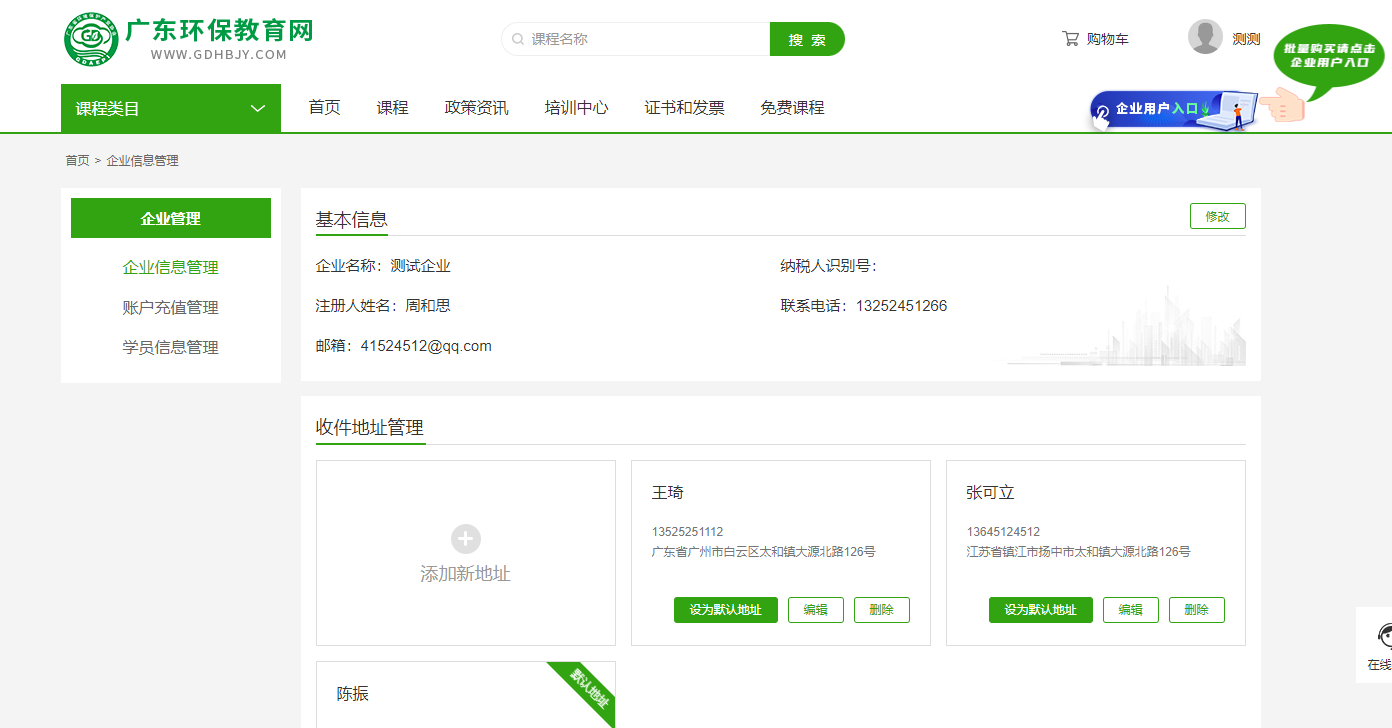The width and height of the screenshot is (1392, 728).
Task: Click the 课程名称 search input field
Action: [x=645, y=39]
